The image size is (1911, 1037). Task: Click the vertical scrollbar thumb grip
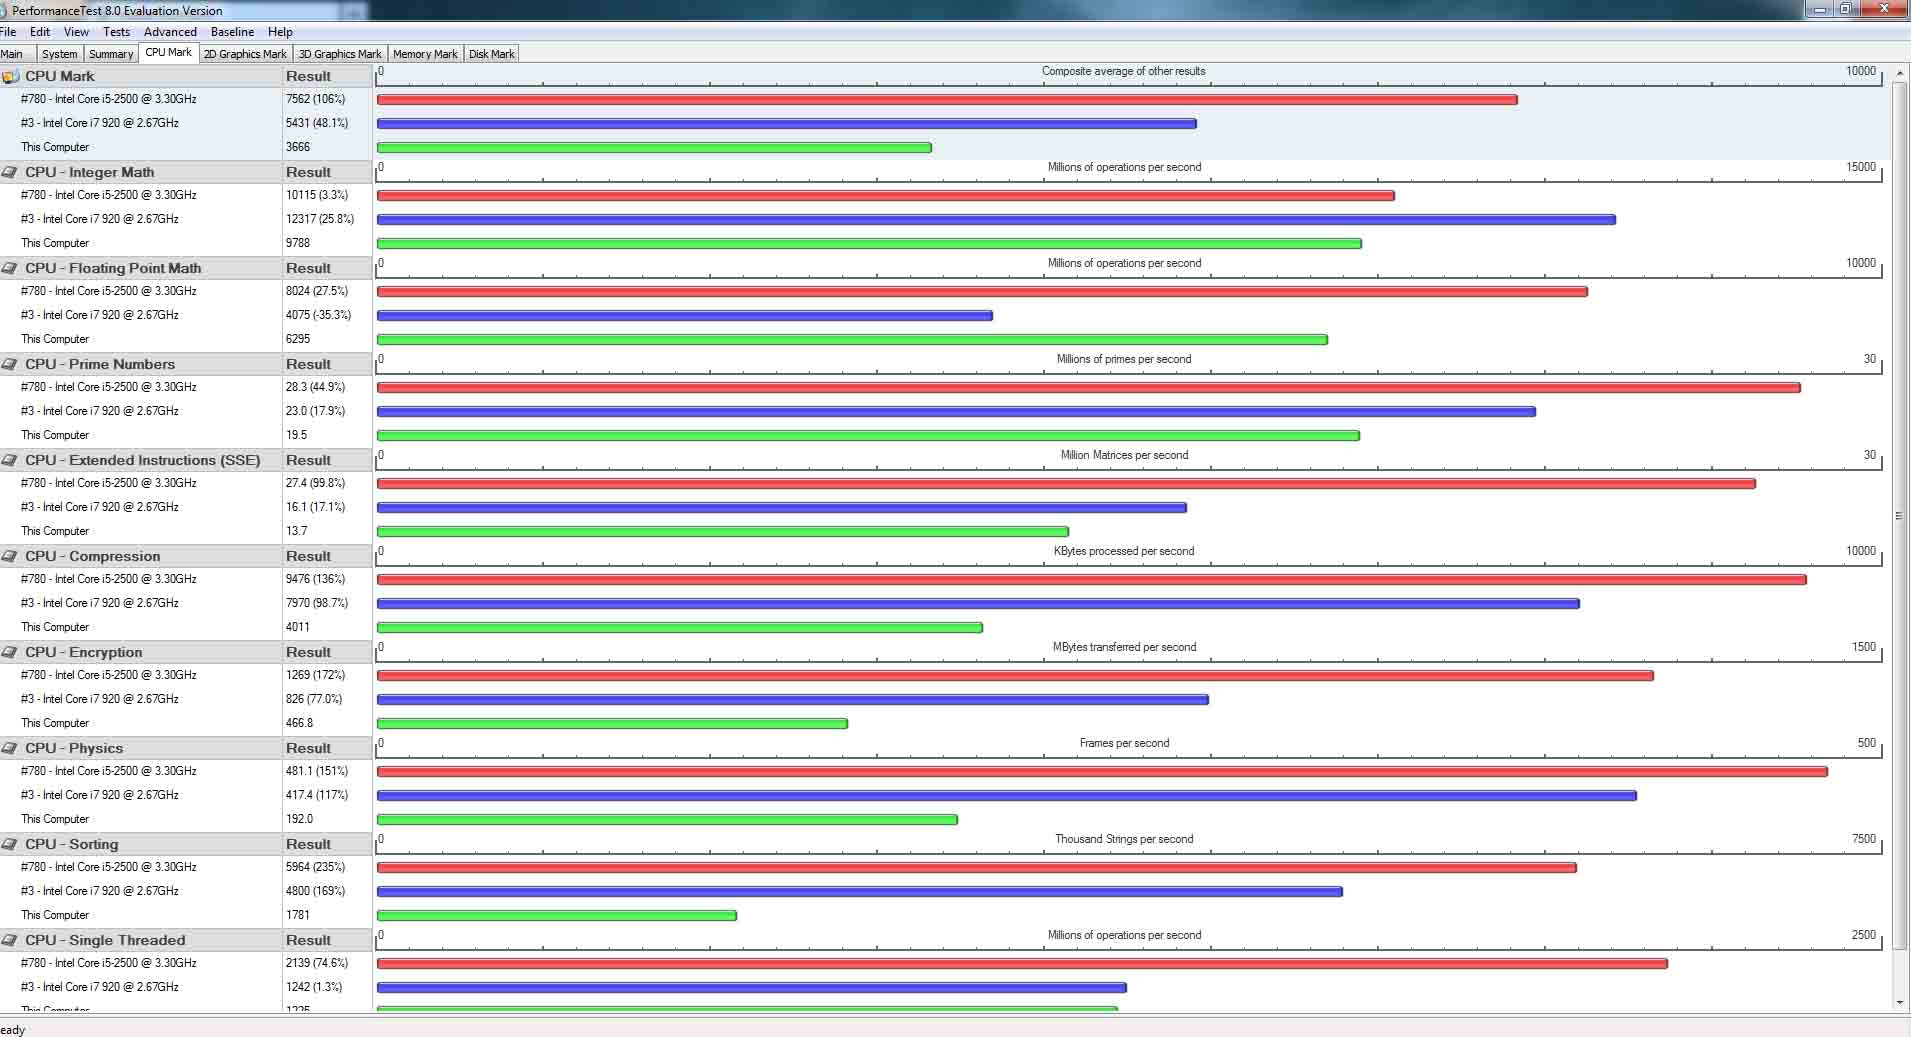pyautogui.click(x=1899, y=516)
